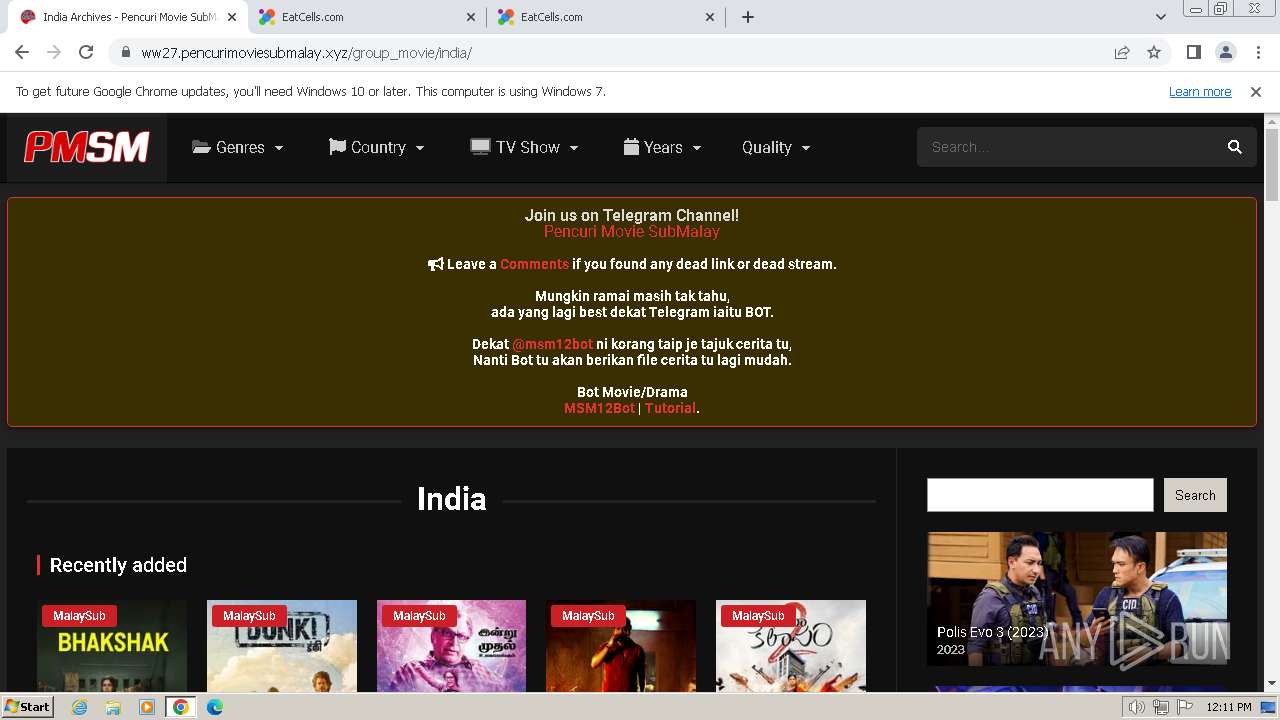
Task: Click the top navigation Search field
Action: [x=1066, y=147]
